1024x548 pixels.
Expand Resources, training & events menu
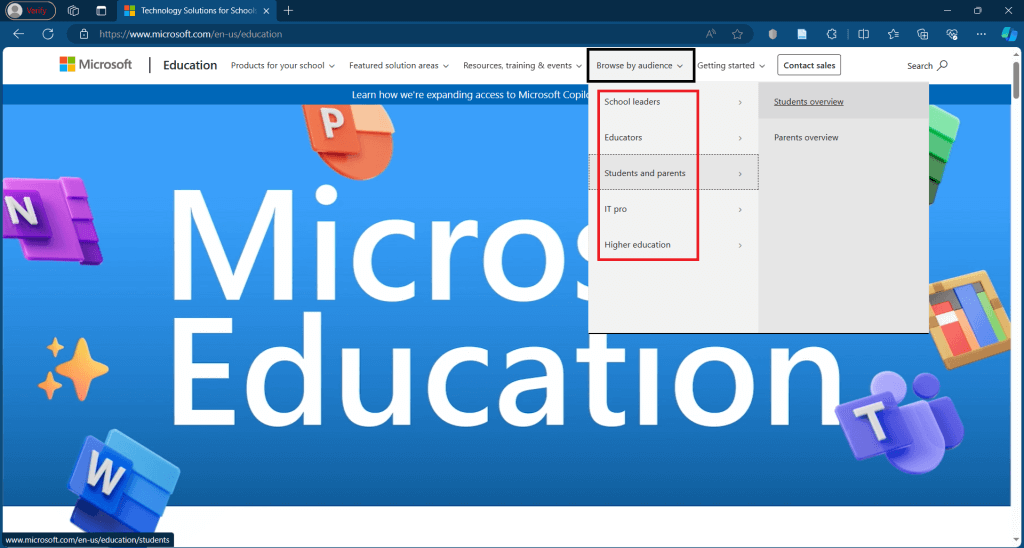[x=522, y=65]
